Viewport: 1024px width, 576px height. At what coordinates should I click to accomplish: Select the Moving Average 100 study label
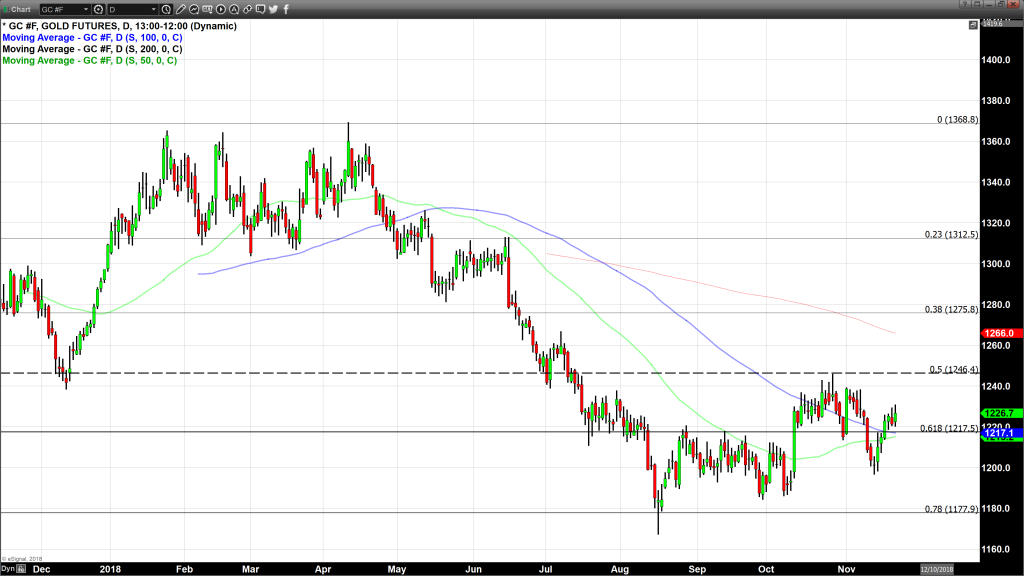click(x=92, y=37)
